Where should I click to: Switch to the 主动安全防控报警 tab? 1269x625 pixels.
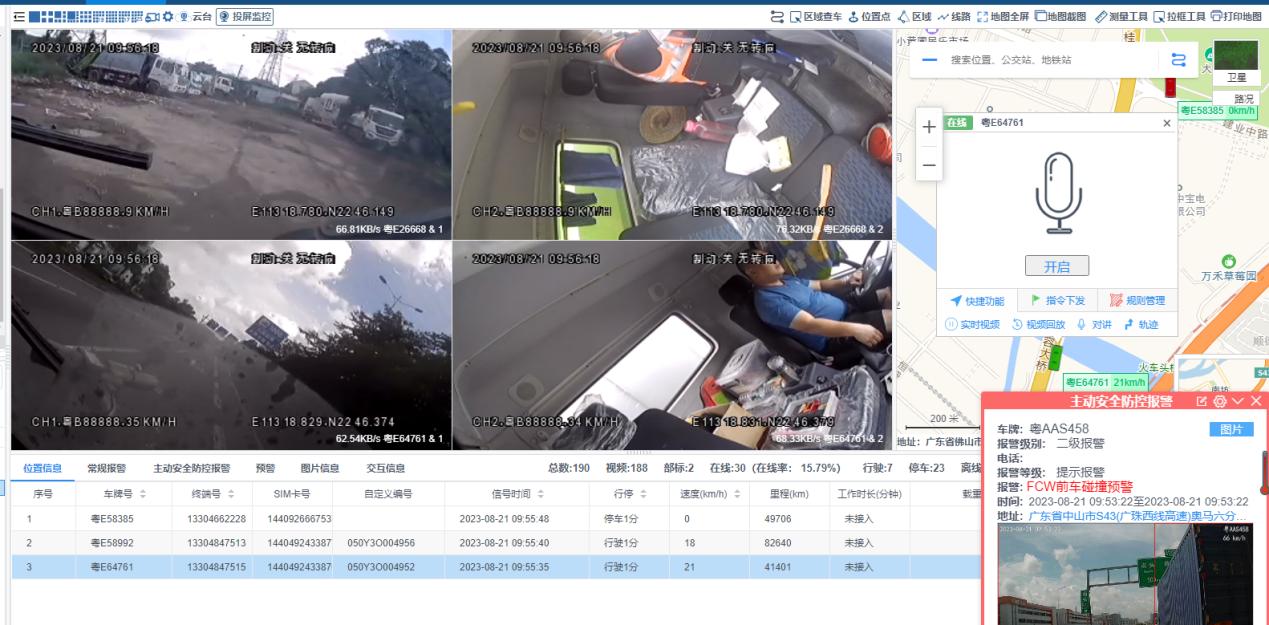pyautogui.click(x=191, y=468)
